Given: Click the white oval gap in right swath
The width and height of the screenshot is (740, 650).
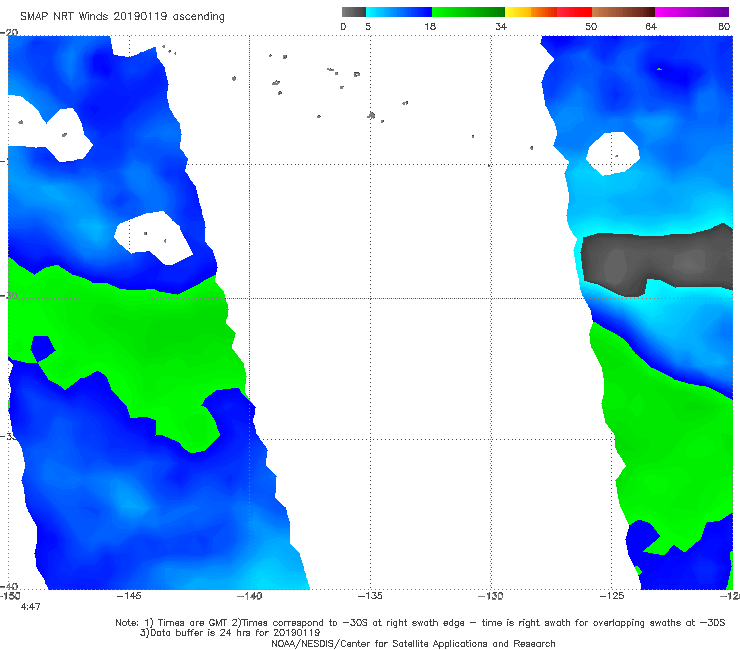Looking at the screenshot, I should tap(613, 153).
